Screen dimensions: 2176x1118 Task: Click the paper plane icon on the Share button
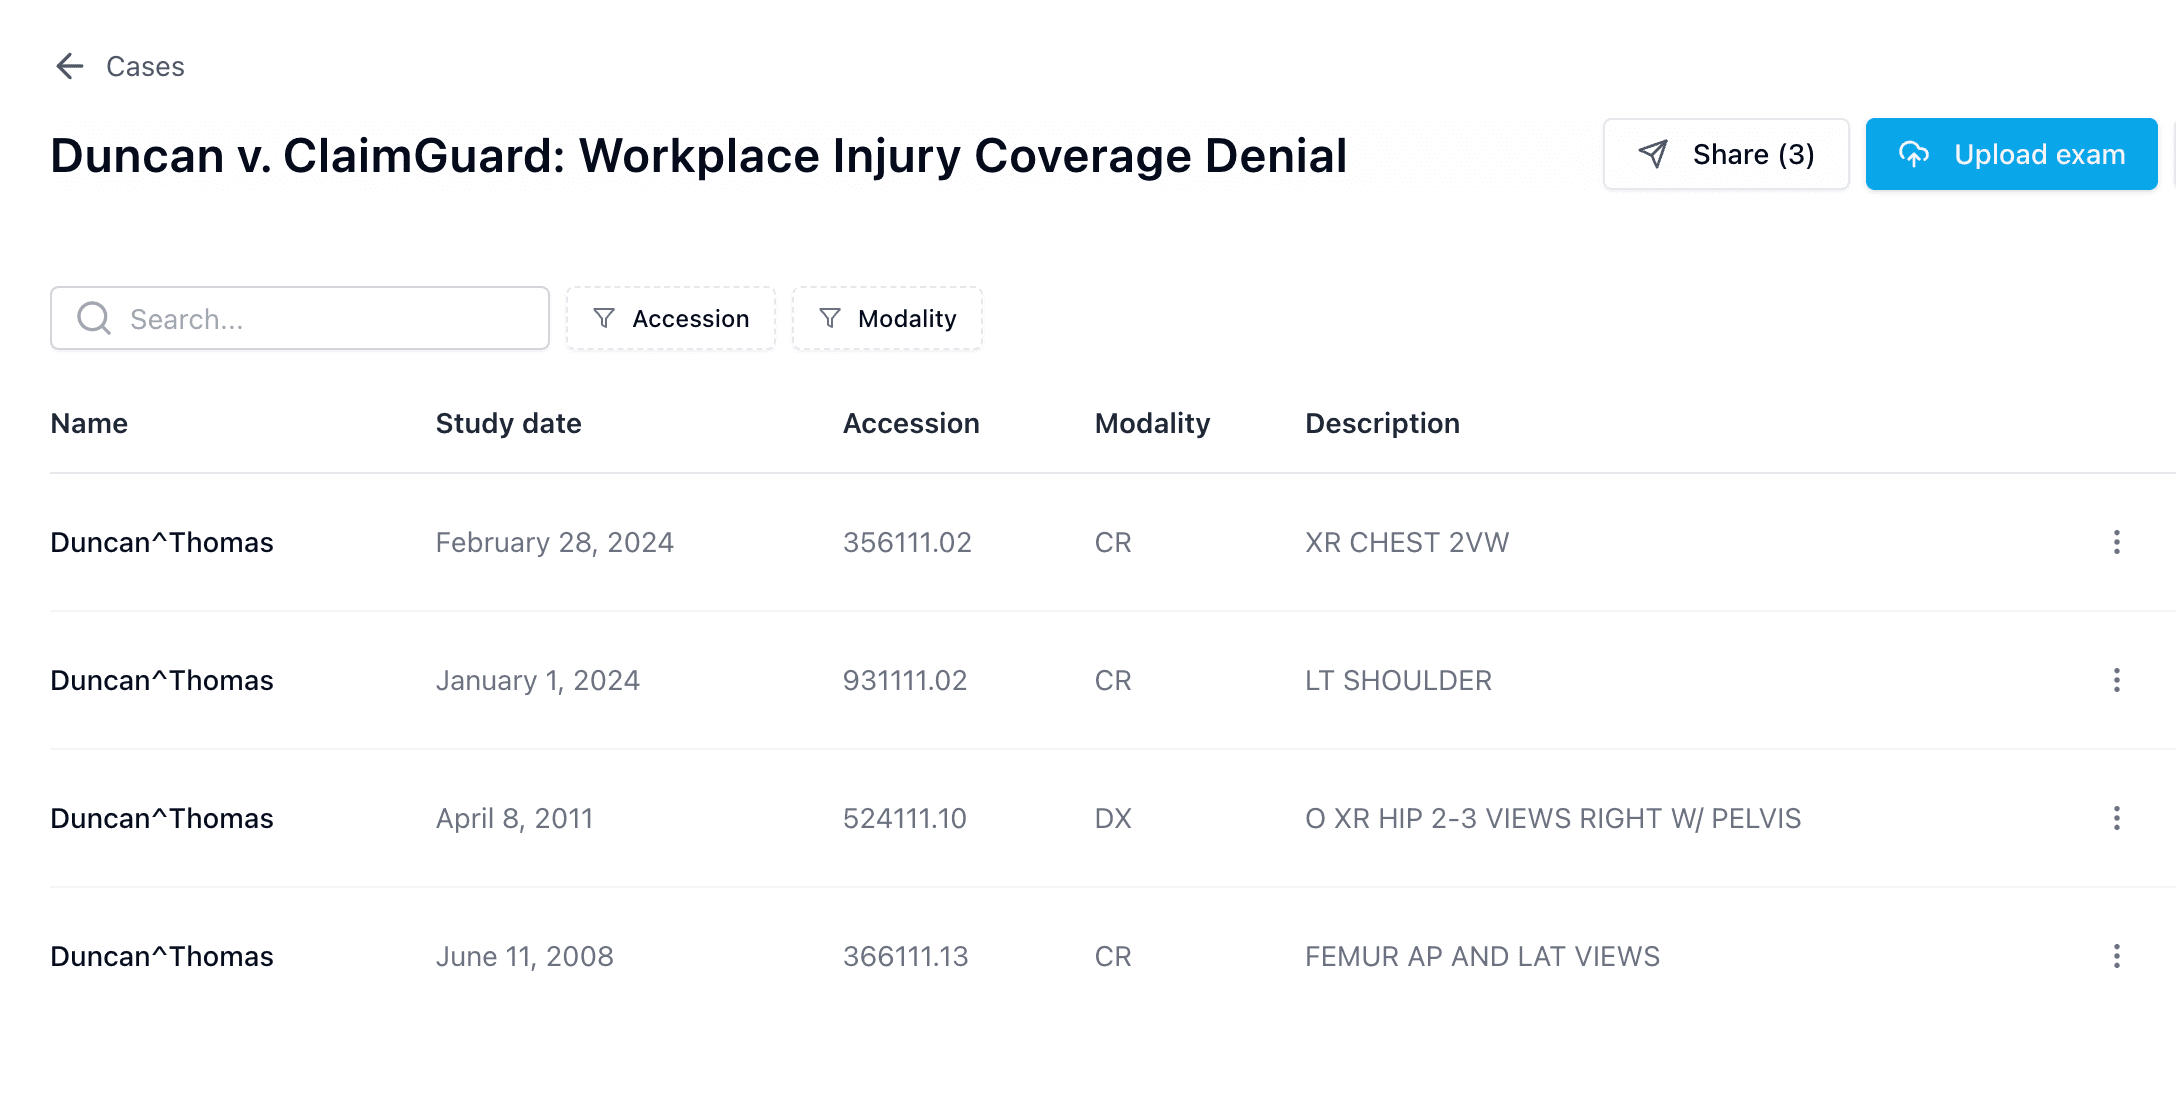(x=1653, y=154)
